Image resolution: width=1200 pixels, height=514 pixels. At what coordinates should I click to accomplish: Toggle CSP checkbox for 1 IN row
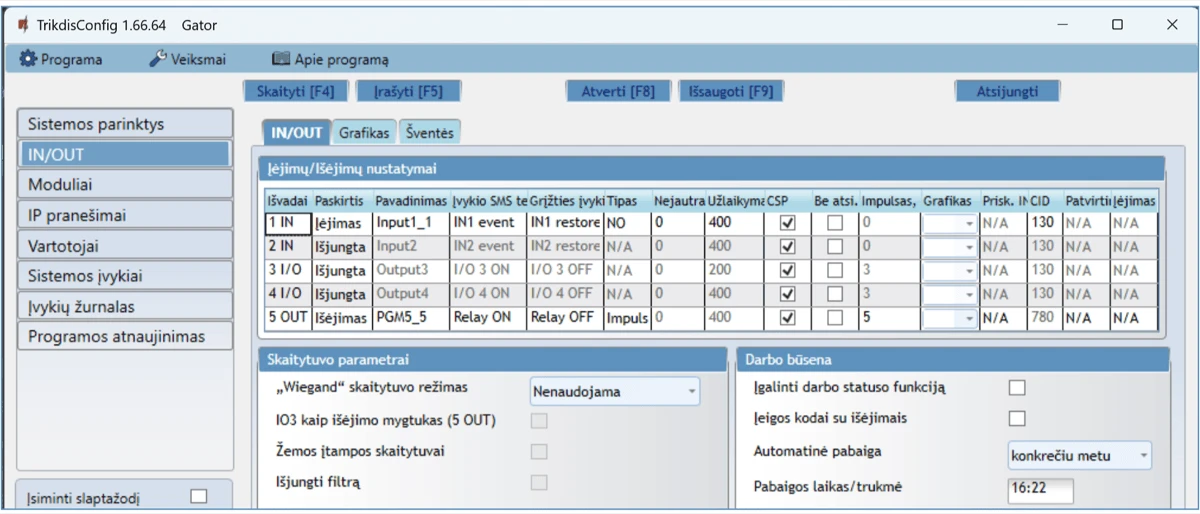[788, 223]
